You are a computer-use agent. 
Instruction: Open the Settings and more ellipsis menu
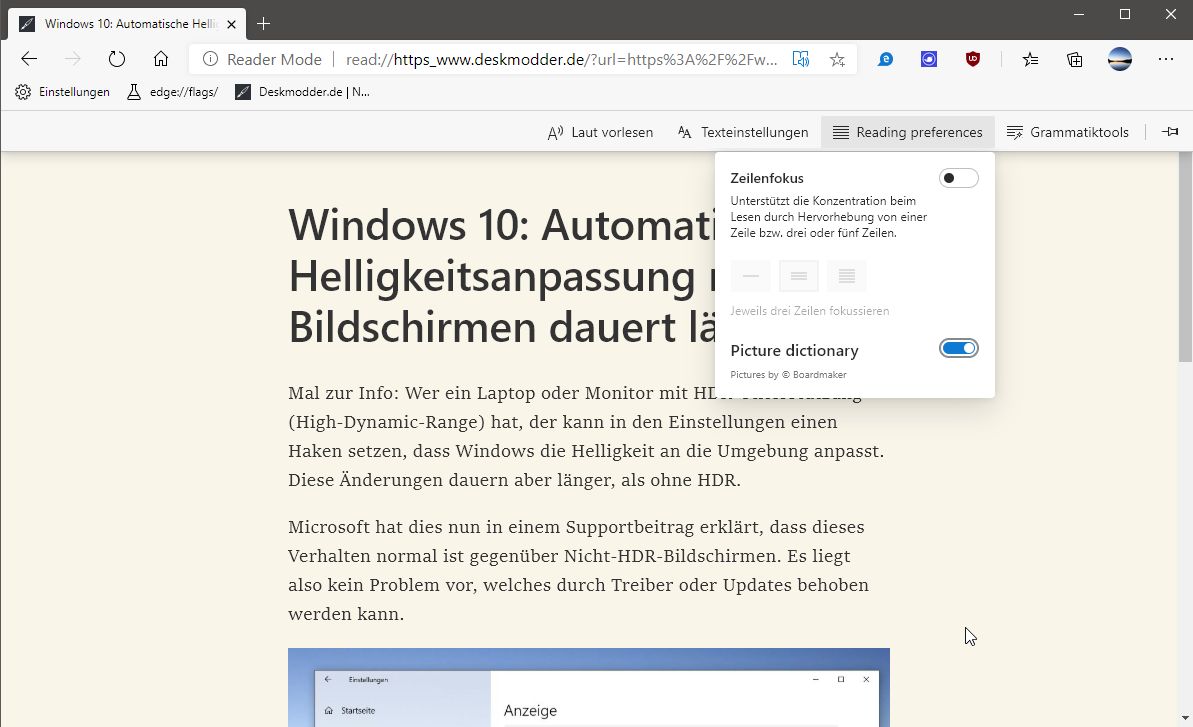(x=1166, y=59)
